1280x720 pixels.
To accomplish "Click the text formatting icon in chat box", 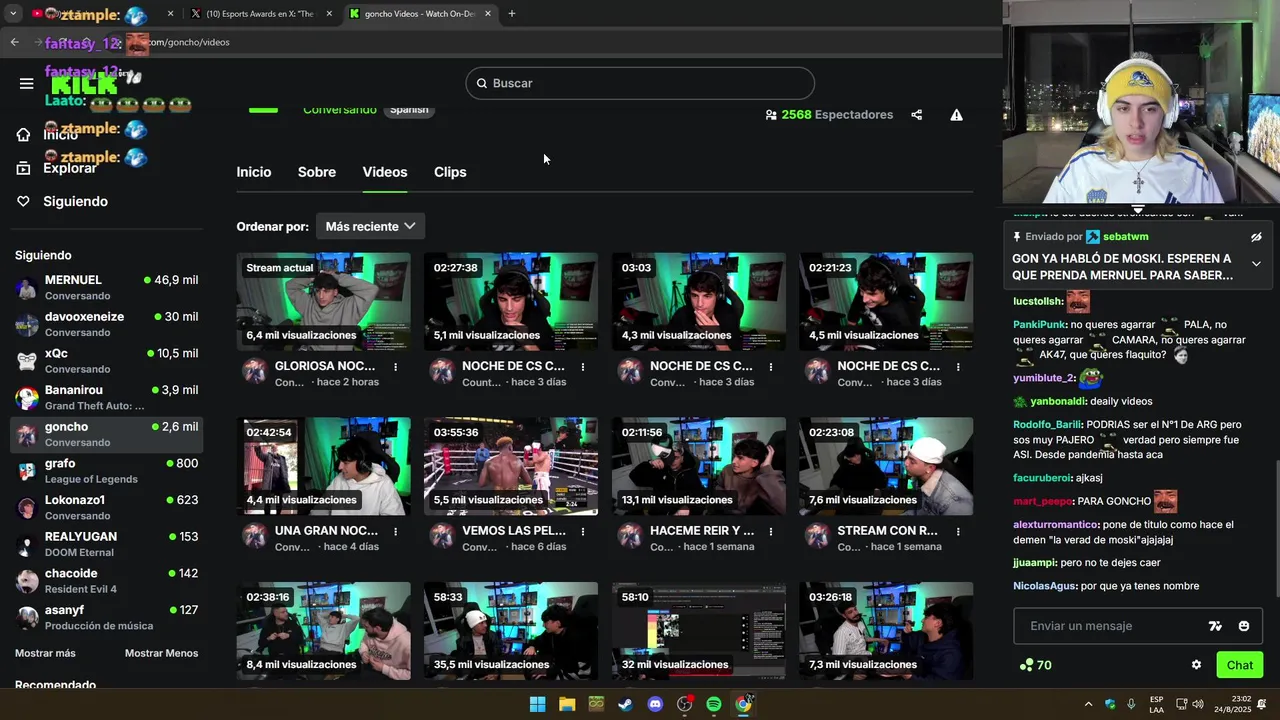I will [x=1215, y=626].
